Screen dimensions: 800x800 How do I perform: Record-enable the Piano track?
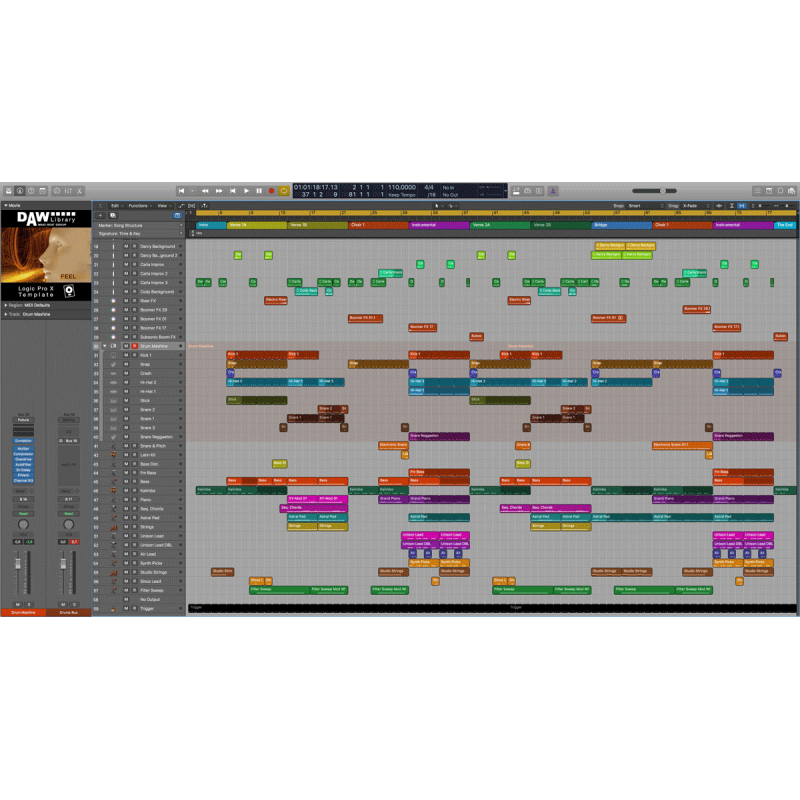coord(134,500)
